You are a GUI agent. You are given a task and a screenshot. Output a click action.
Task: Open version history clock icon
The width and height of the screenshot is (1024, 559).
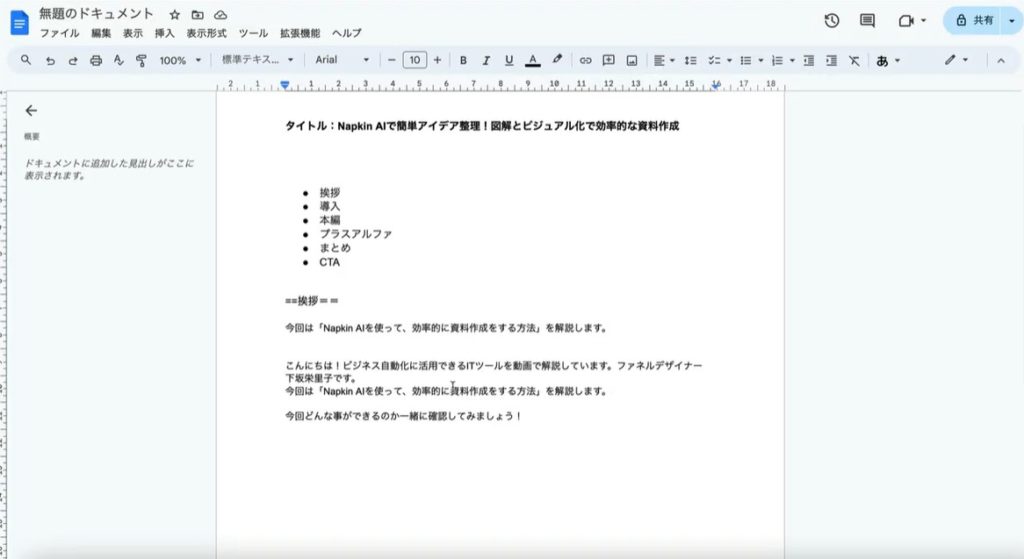(831, 20)
